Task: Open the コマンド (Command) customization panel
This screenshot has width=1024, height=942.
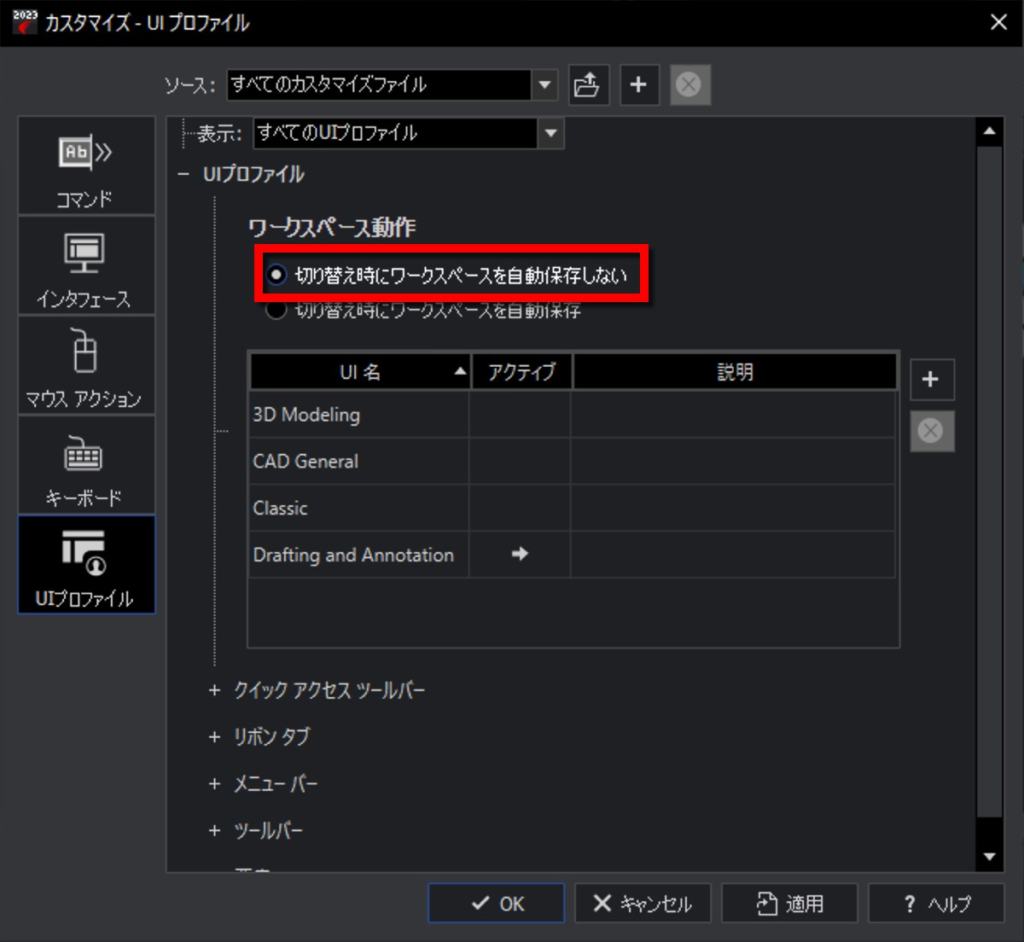Action: (86, 165)
